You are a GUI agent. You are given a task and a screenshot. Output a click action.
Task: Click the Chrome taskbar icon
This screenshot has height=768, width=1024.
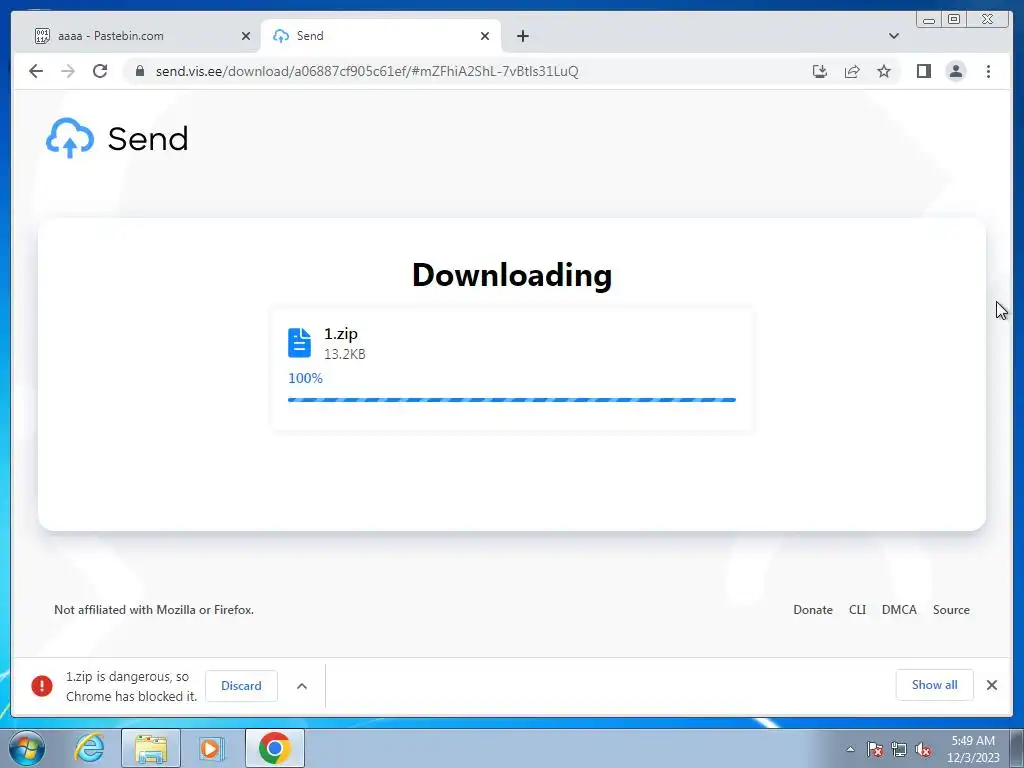click(275, 748)
